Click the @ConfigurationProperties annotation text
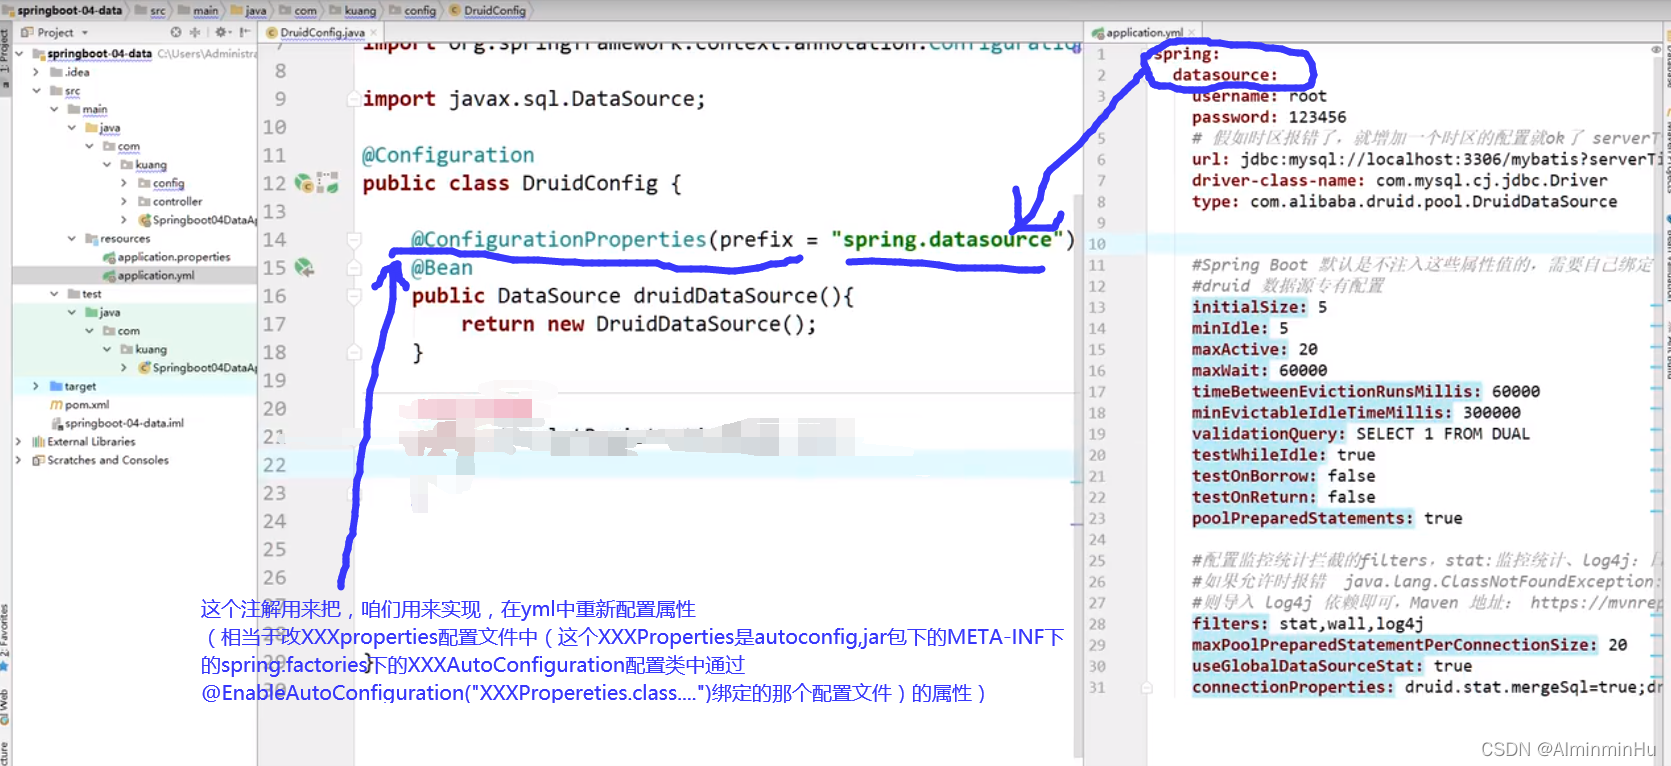The image size is (1671, 766). point(559,240)
